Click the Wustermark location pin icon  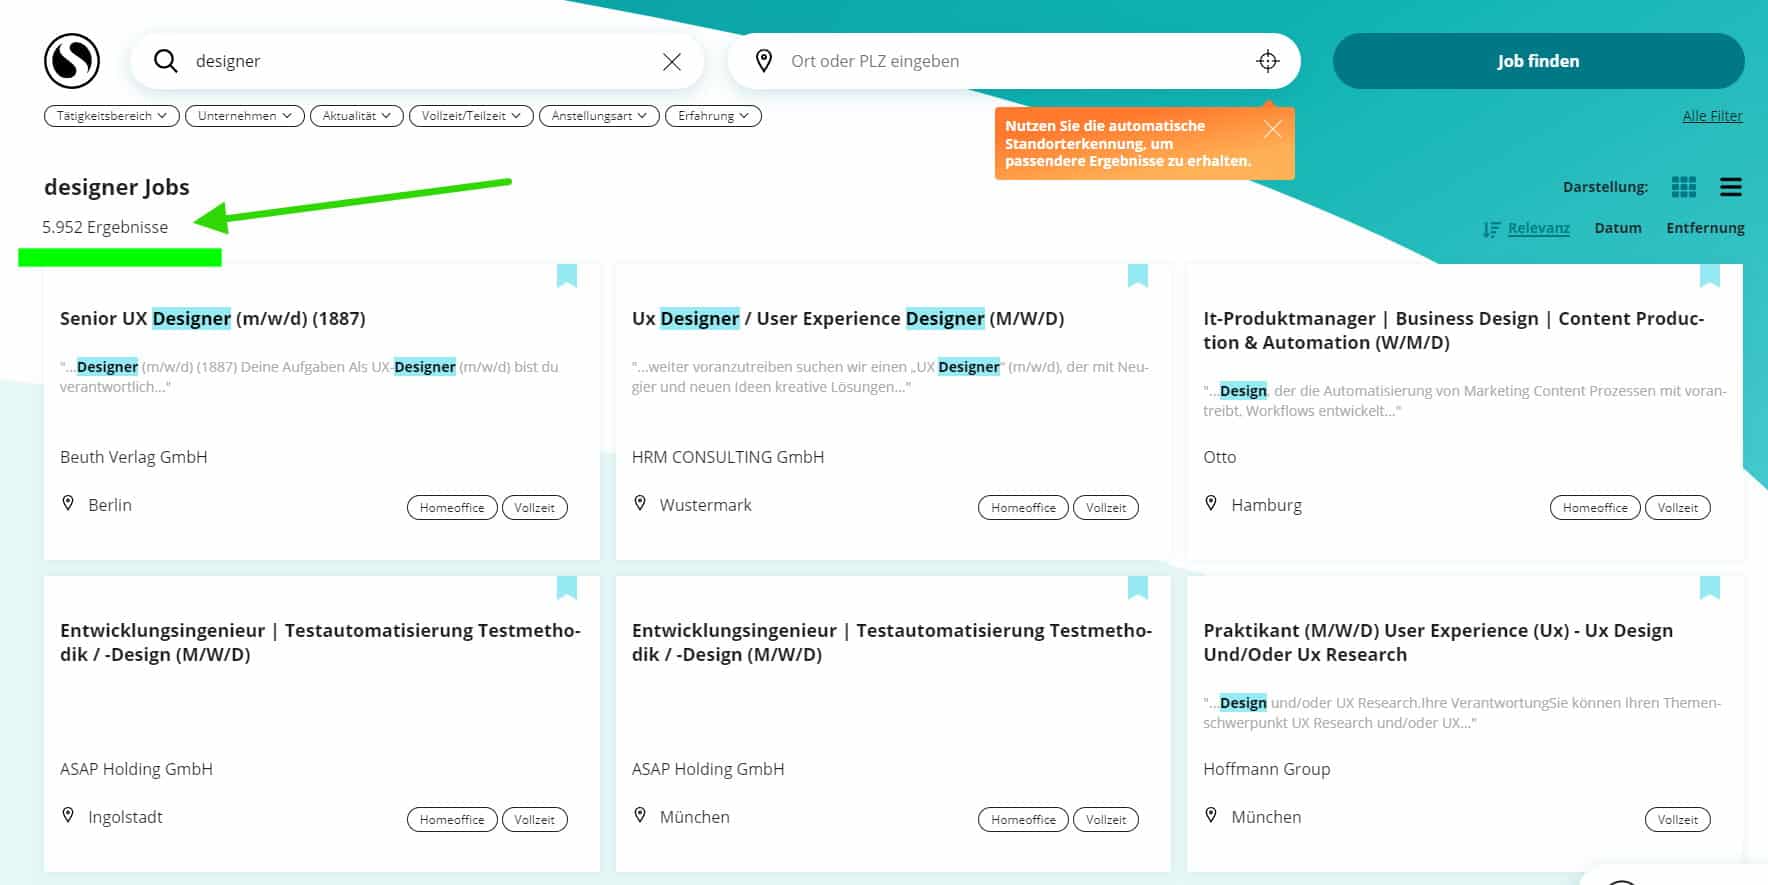pos(640,503)
